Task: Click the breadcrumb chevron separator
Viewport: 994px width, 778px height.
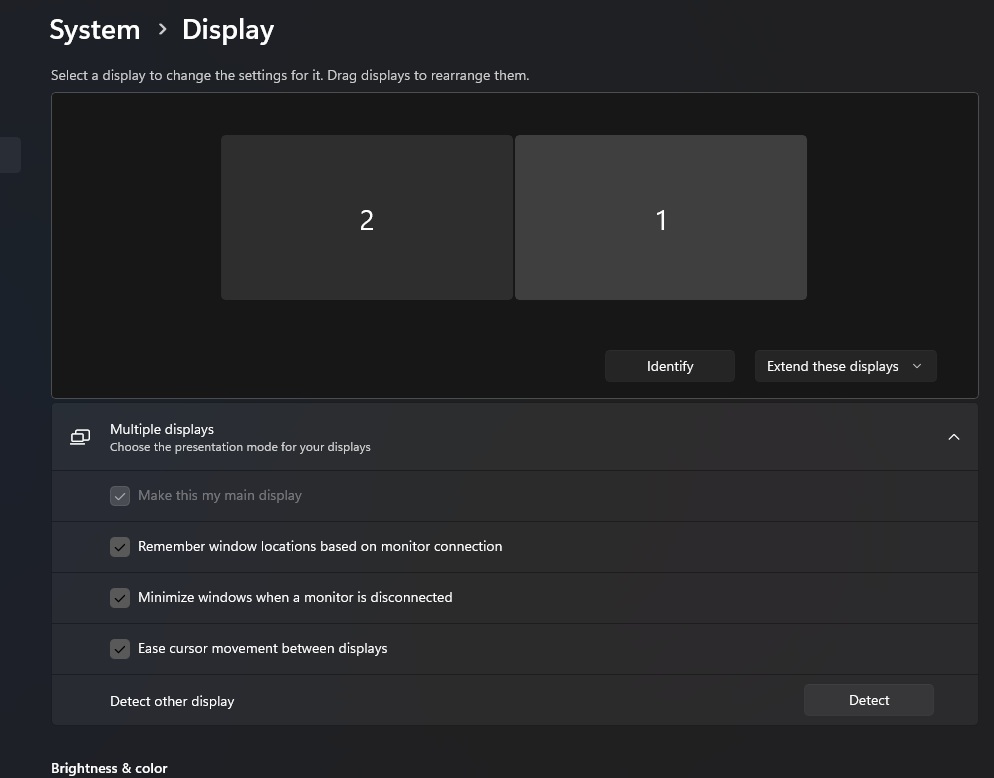Action: click(x=162, y=29)
